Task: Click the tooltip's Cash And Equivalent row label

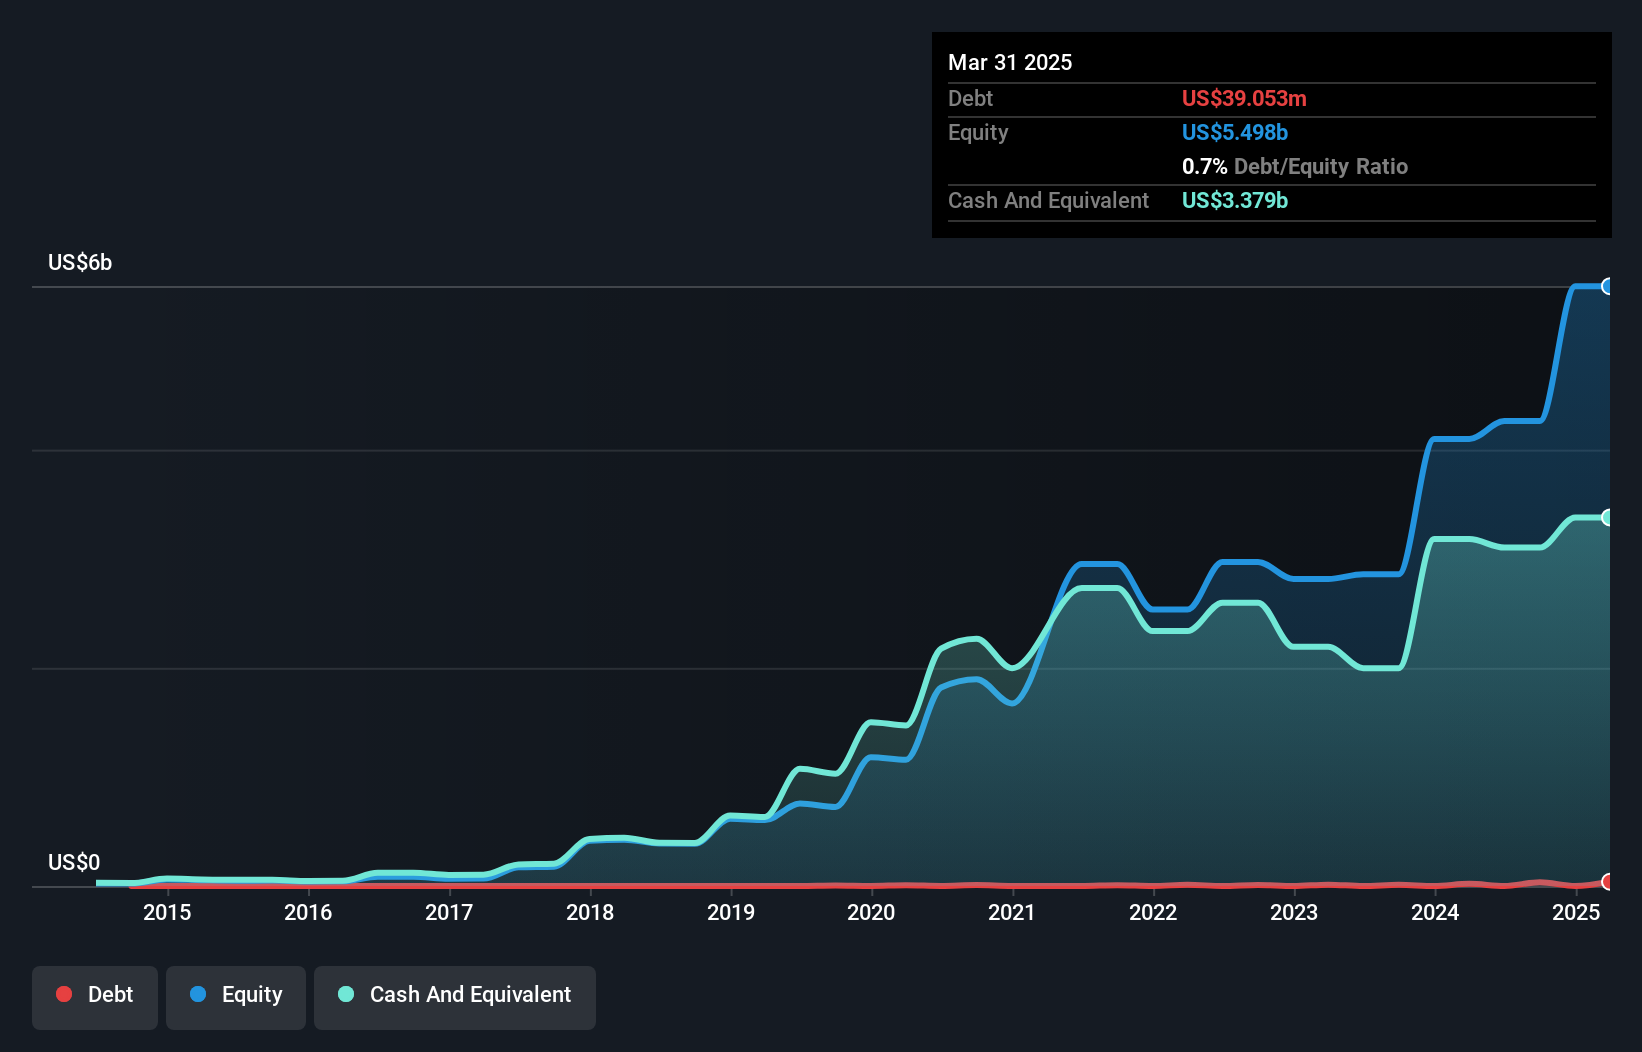Action: pos(1049,200)
